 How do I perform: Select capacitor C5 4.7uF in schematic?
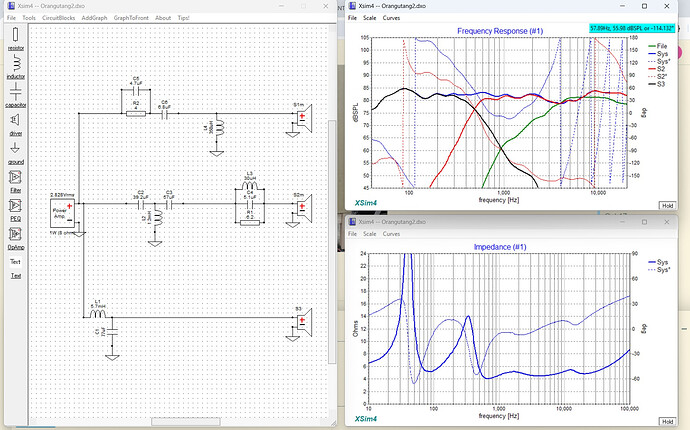[136, 89]
